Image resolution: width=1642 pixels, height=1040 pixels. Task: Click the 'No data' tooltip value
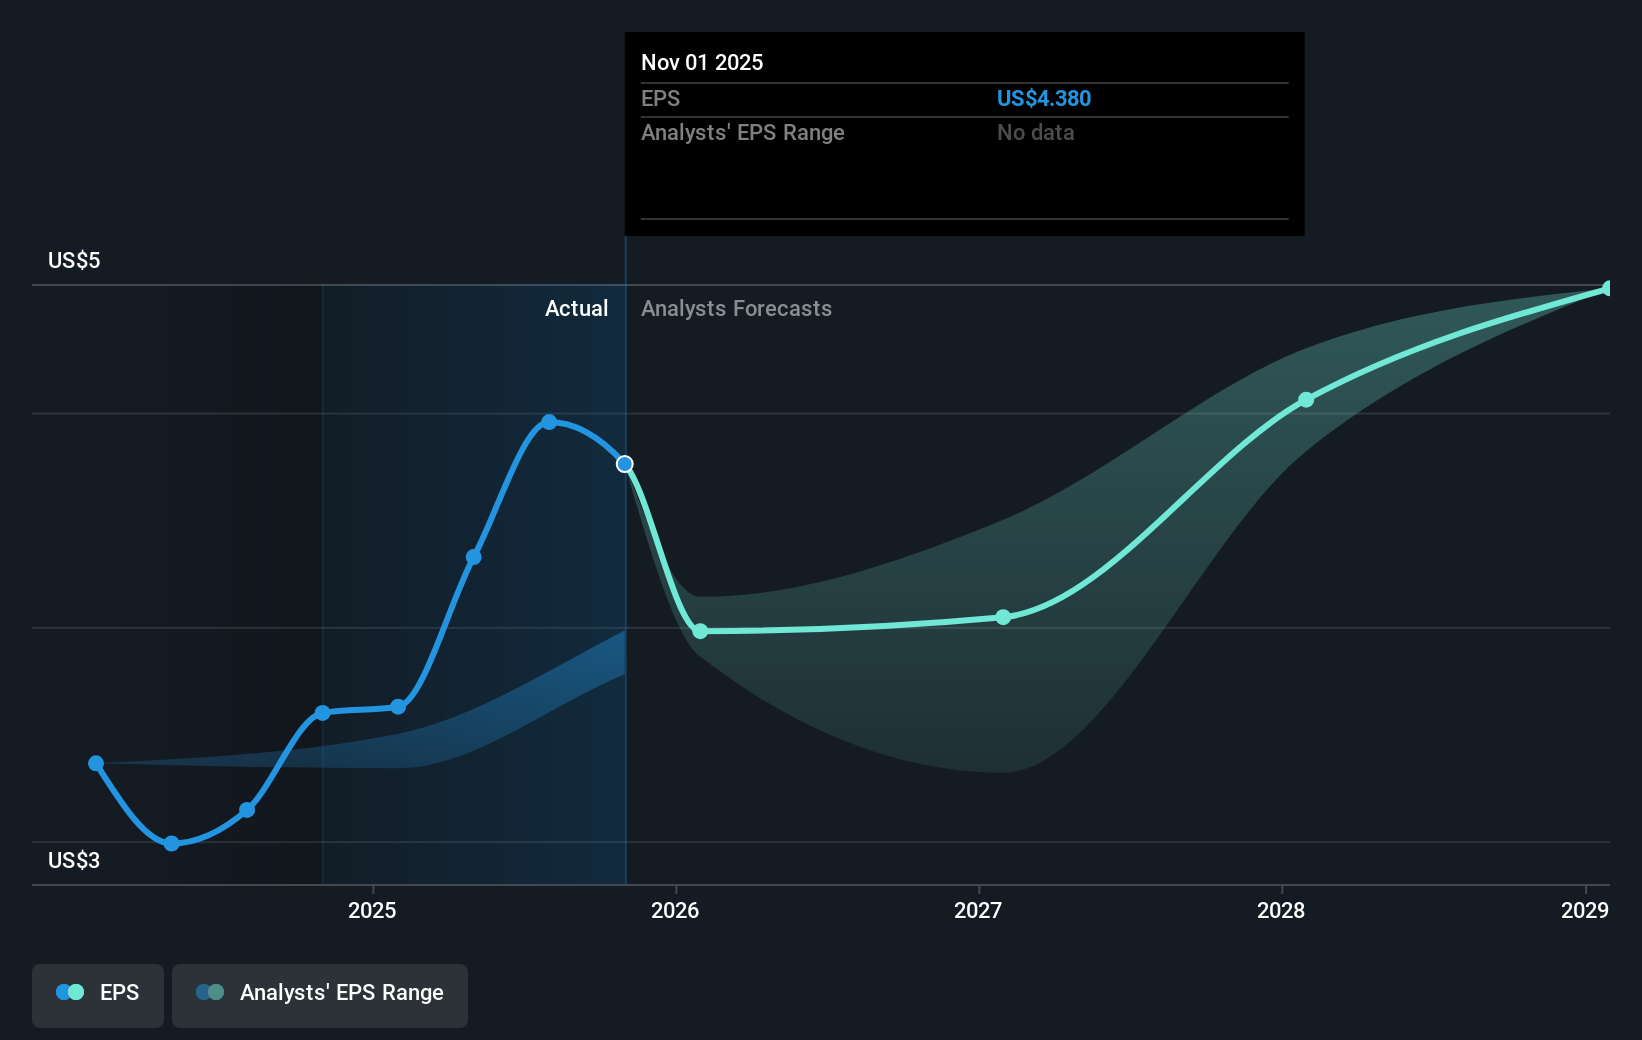point(1035,132)
